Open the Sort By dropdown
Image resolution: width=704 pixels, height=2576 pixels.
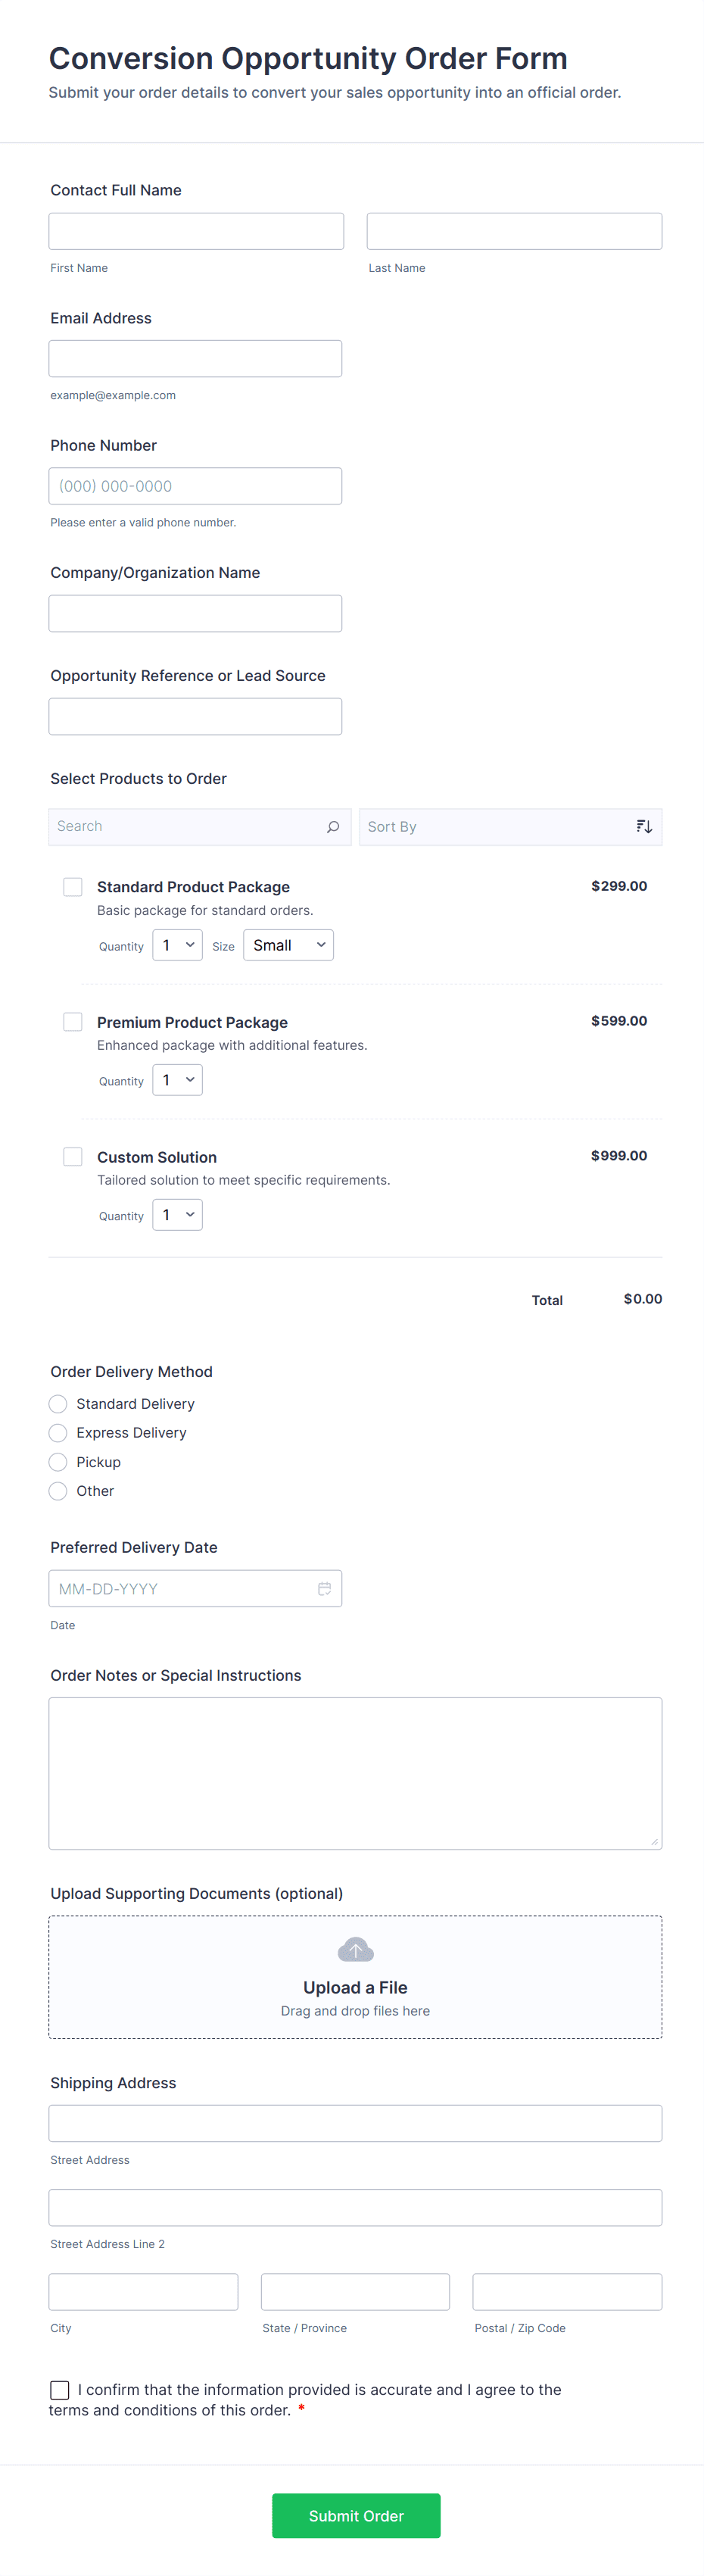click(x=500, y=827)
